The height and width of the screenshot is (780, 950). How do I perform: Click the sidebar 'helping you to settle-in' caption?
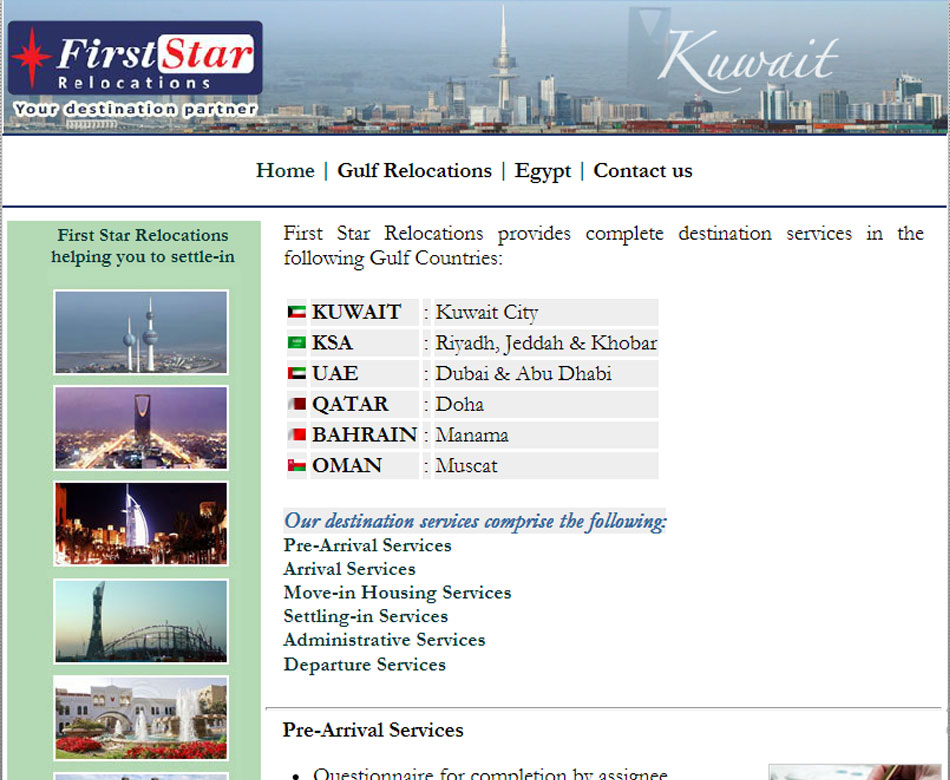click(x=142, y=257)
